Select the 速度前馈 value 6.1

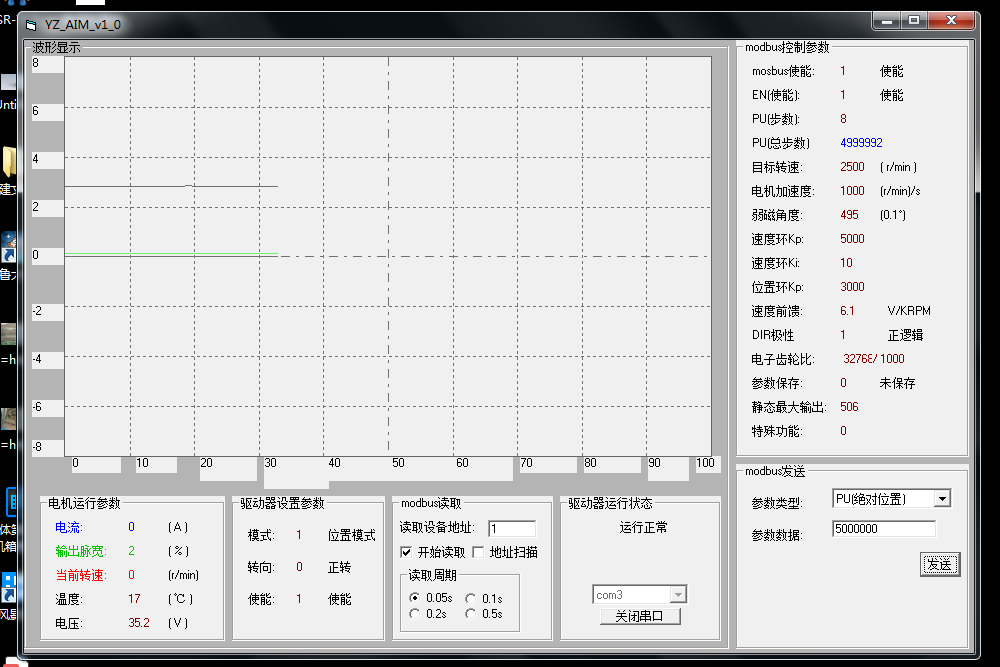tap(847, 311)
